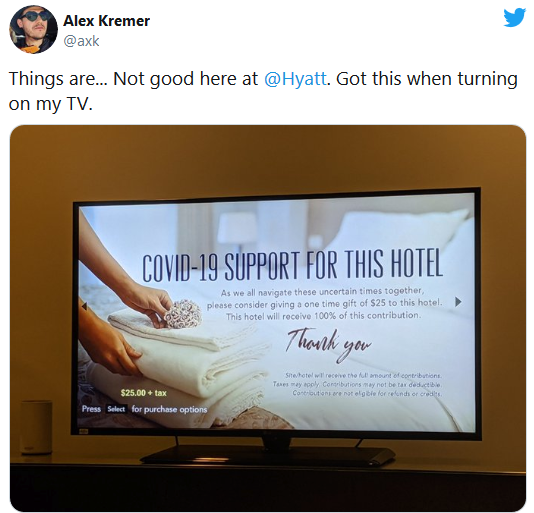Click the Alex Kremer display name
This screenshot has height=513, width=534.
[106, 21]
